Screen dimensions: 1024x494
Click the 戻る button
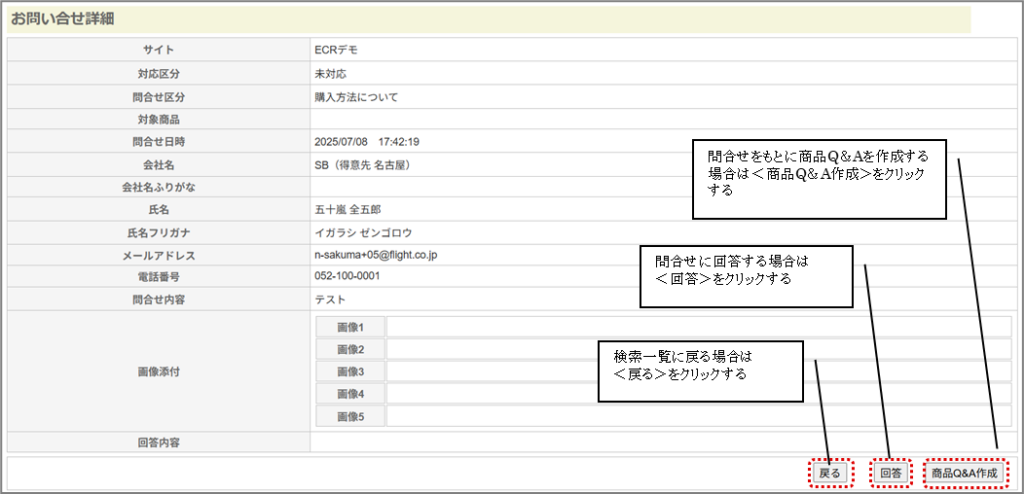pyautogui.click(x=830, y=472)
